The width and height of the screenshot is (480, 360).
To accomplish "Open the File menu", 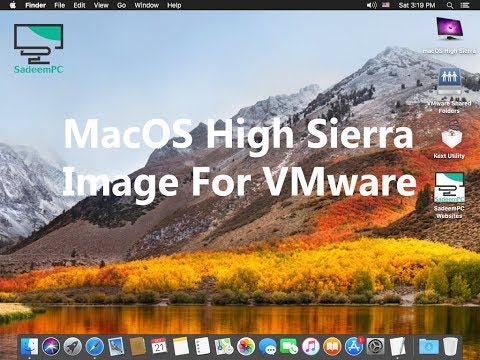I will click(x=60, y=5).
